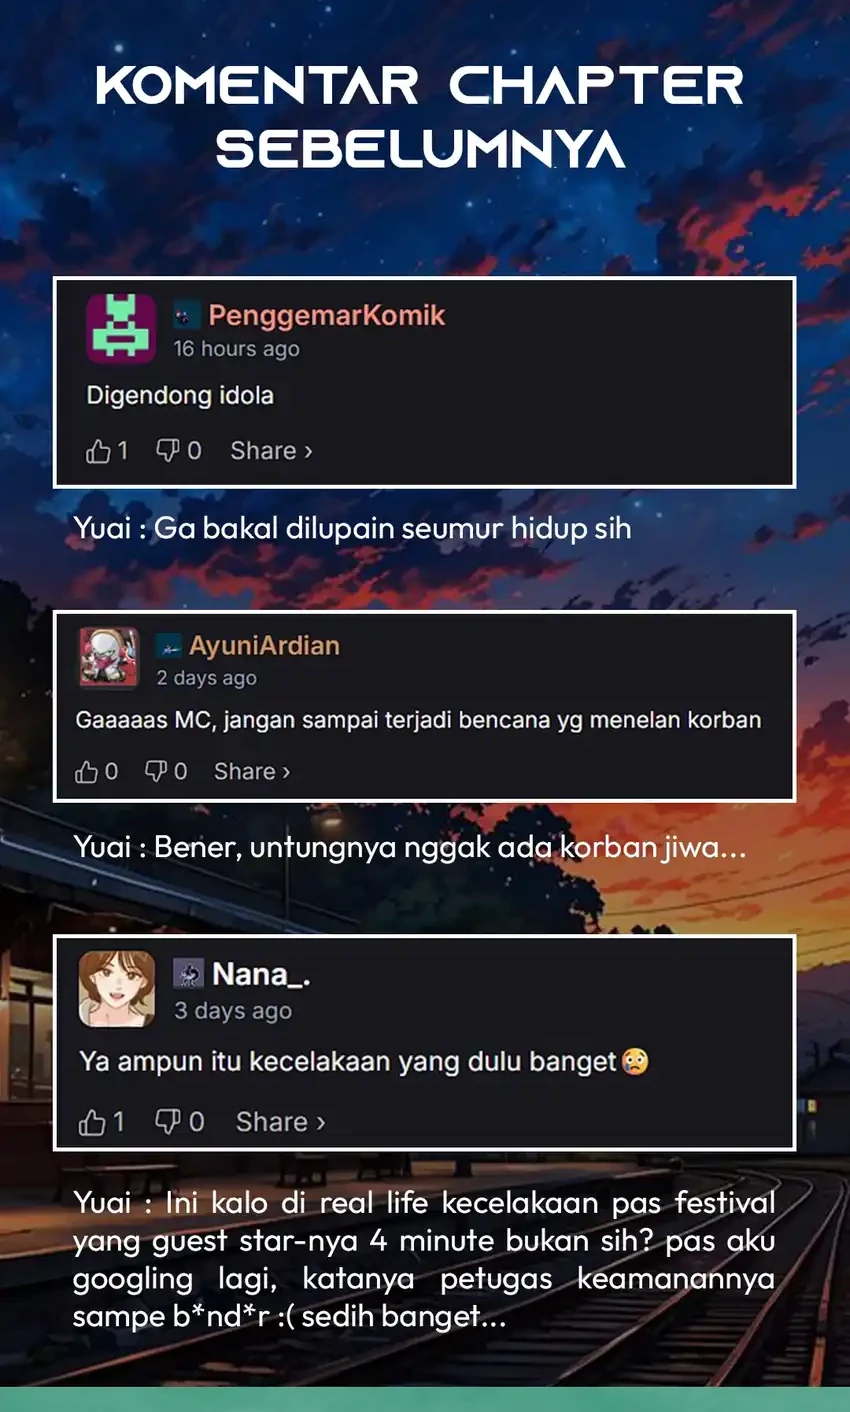The image size is (850, 1412).
Task: Click thumbs up on AyuniArdian's comment
Action: pos(87,771)
